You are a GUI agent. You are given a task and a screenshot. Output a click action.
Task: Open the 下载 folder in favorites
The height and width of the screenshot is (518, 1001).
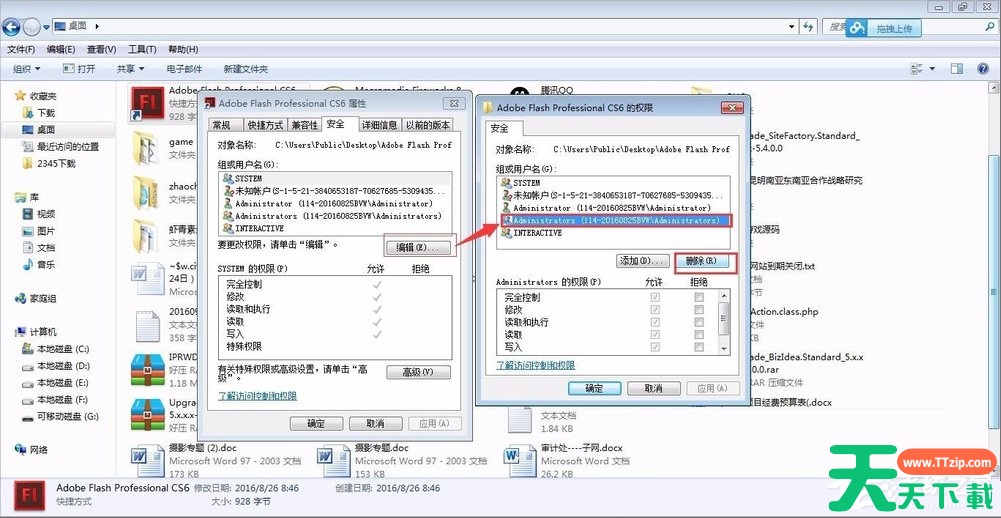coord(39,112)
